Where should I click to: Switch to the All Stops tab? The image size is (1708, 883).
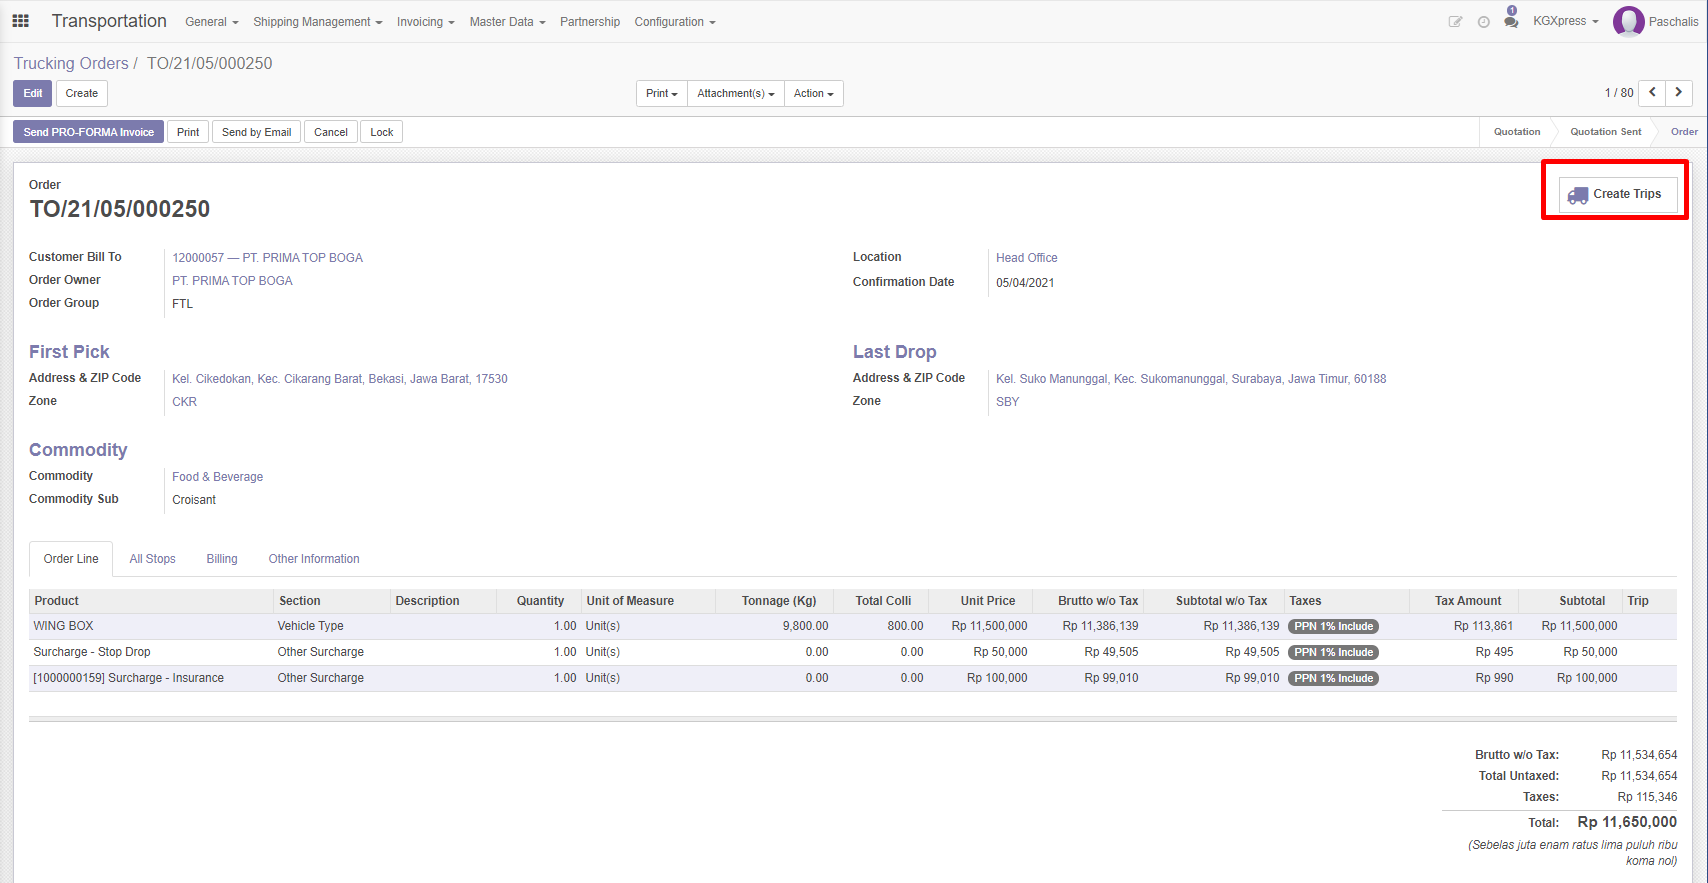point(152,559)
